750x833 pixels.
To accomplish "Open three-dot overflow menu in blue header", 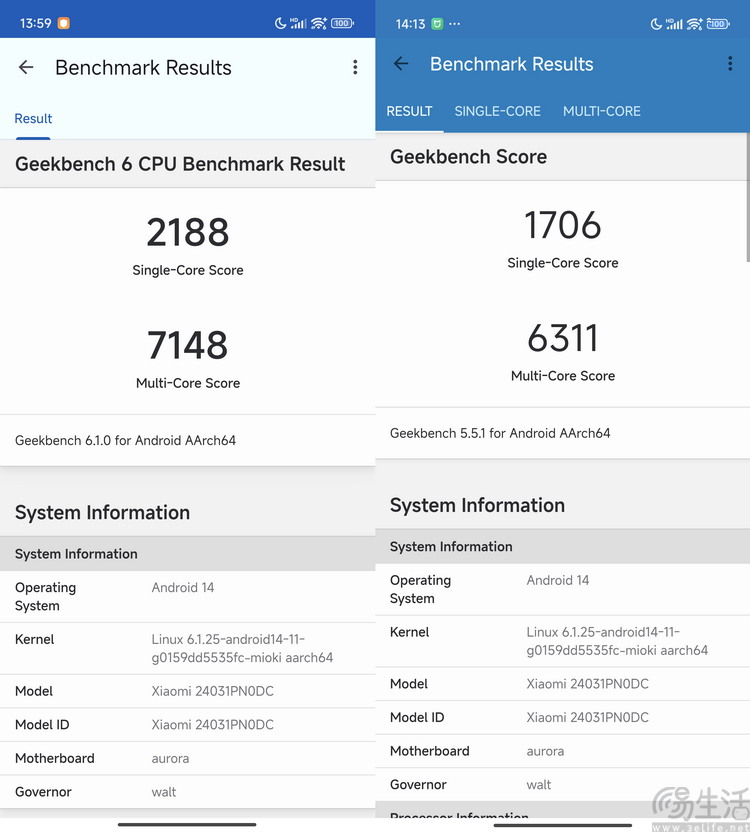I will pos(730,64).
